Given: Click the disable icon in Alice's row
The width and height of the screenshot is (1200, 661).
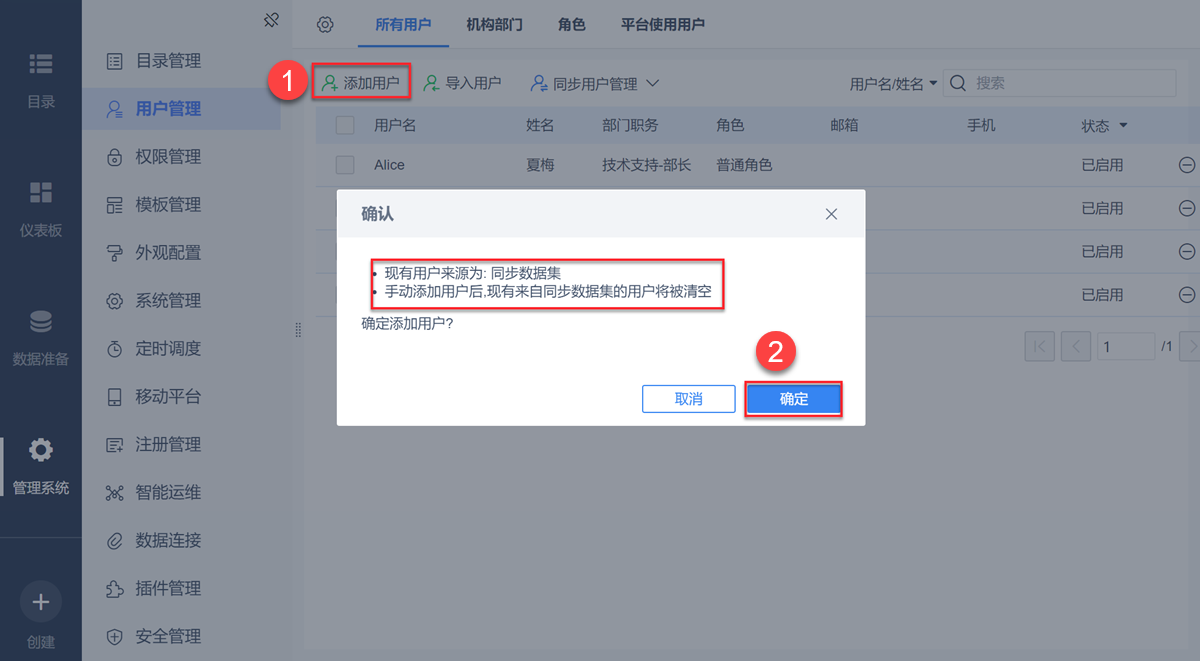Looking at the screenshot, I should tap(1187, 165).
